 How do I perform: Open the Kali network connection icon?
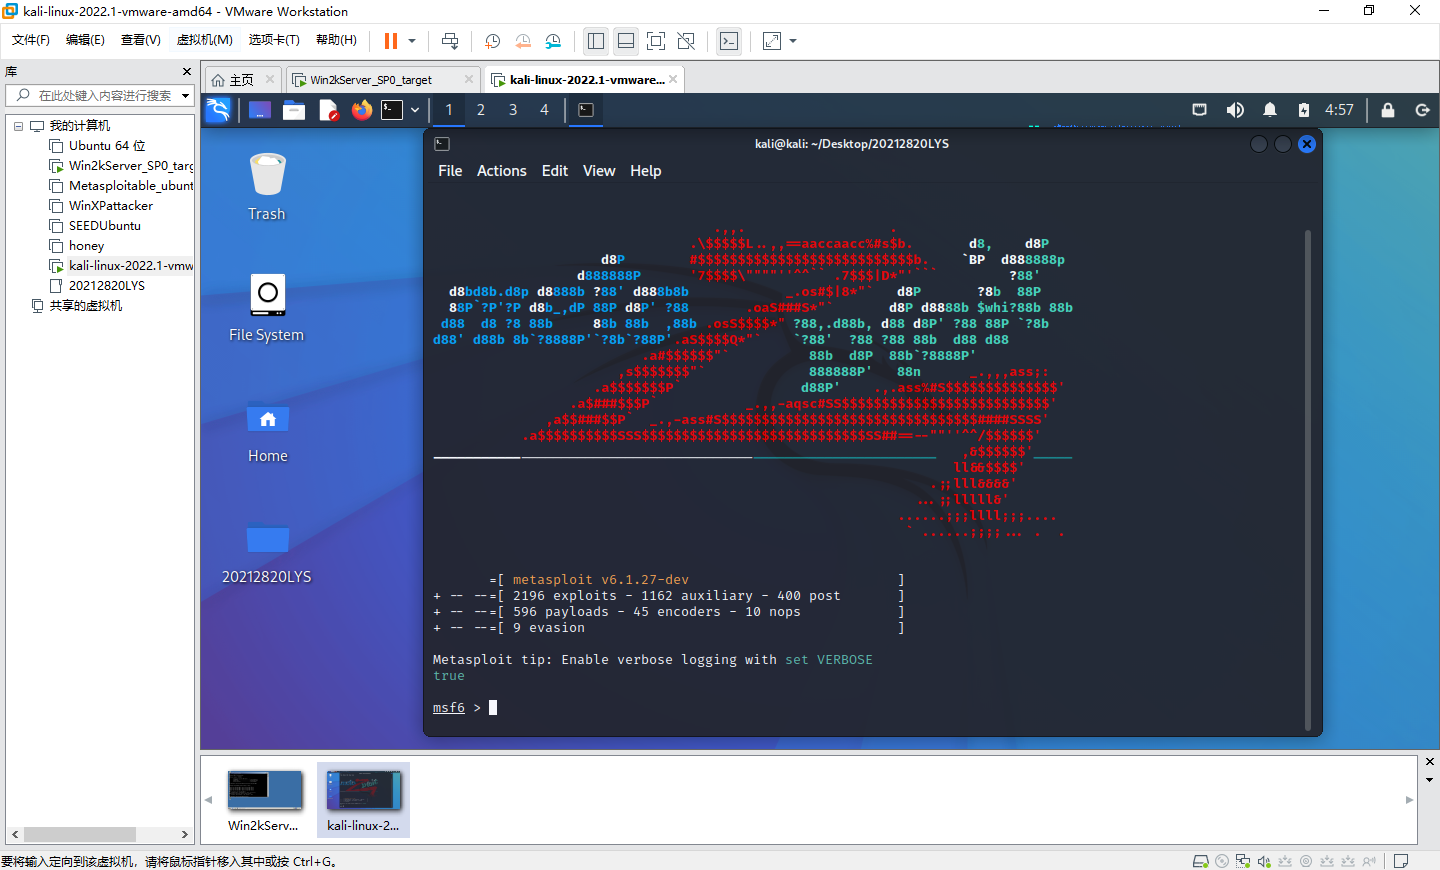click(x=1200, y=110)
